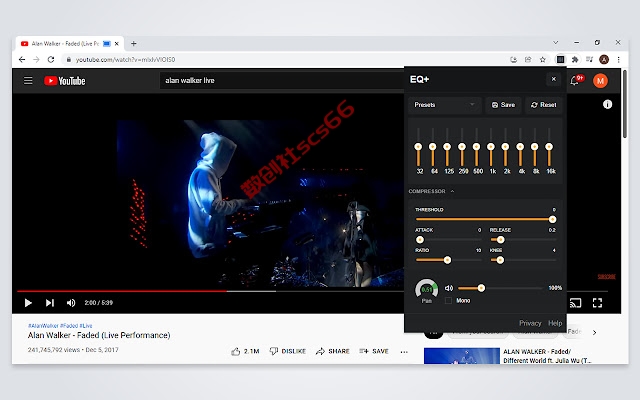Open the Presets dropdown in EQ+
Viewport: 640px width, 400px height.
click(444, 105)
